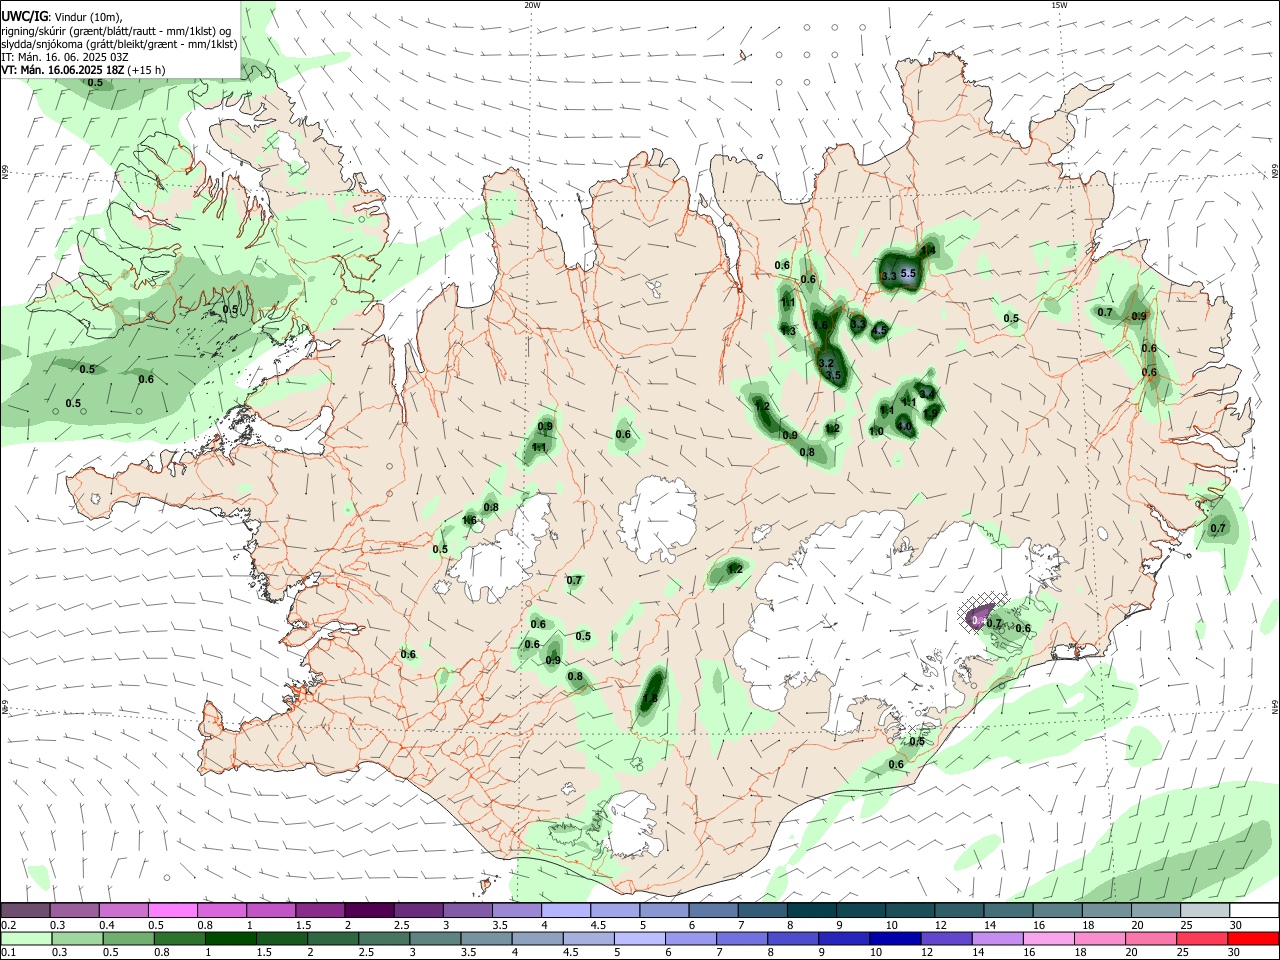Click the 5.5 precipitation value on the map
1280x960 pixels.
[x=908, y=273]
